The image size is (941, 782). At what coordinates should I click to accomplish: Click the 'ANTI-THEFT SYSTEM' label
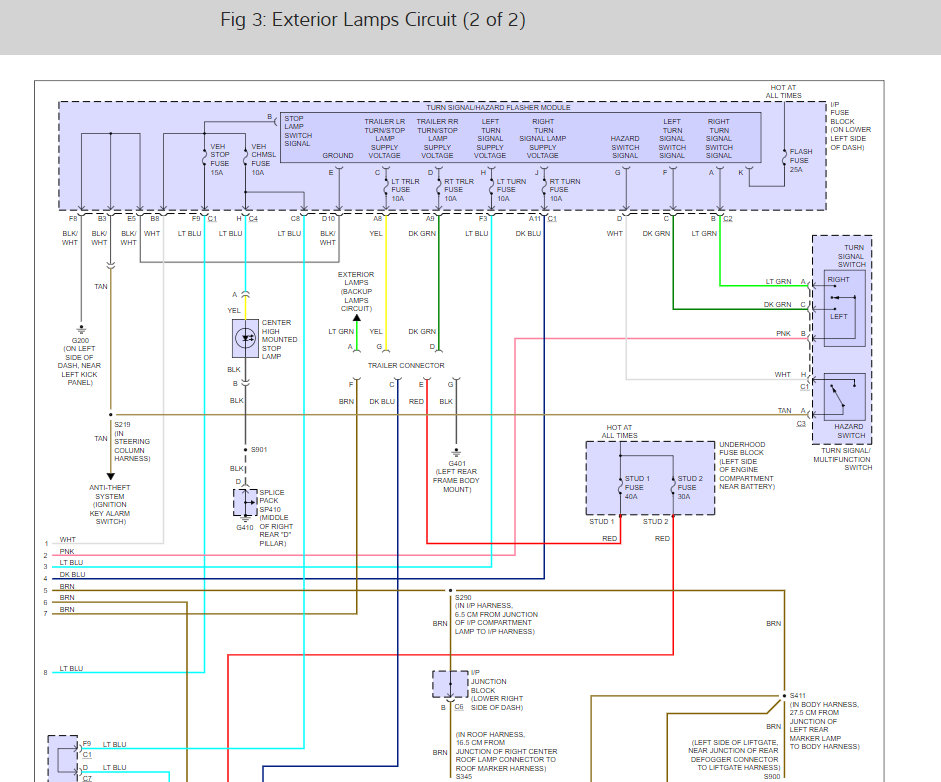pyautogui.click(x=110, y=505)
